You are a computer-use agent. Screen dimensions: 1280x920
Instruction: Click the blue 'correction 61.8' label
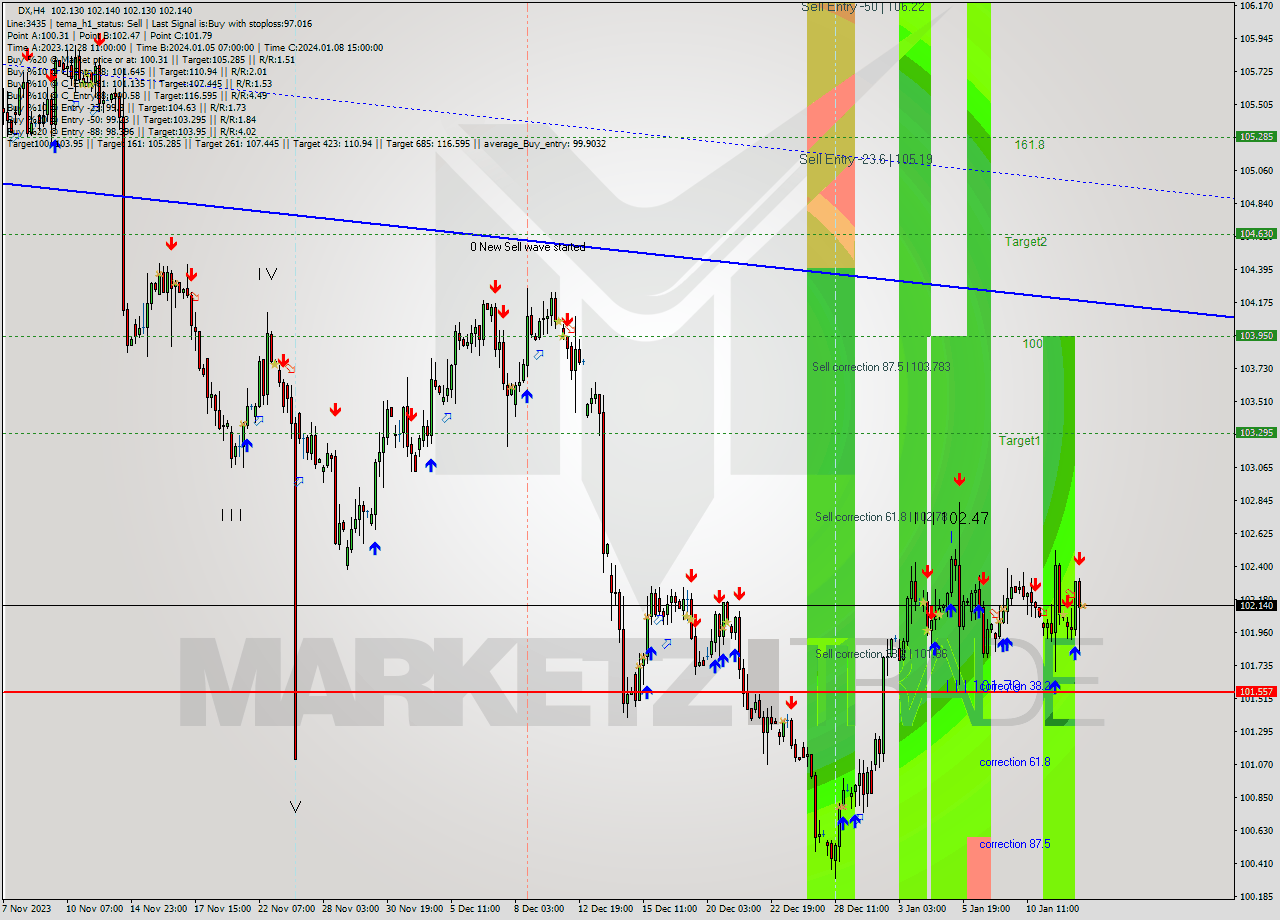tap(1014, 762)
